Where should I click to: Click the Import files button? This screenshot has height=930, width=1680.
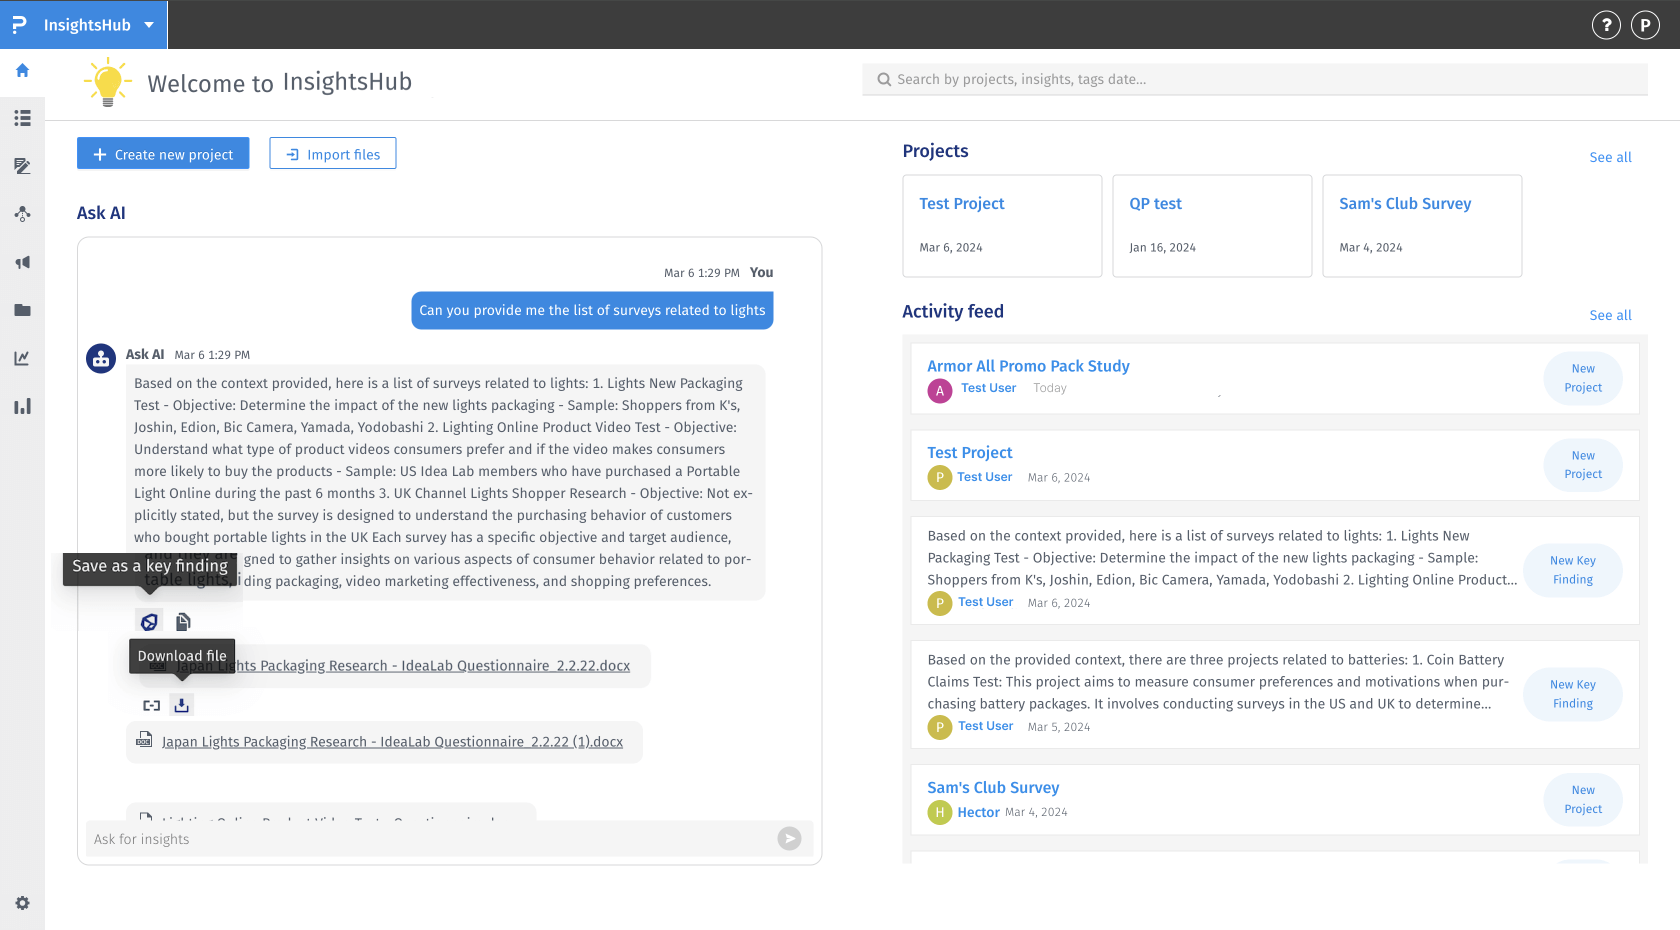click(333, 154)
